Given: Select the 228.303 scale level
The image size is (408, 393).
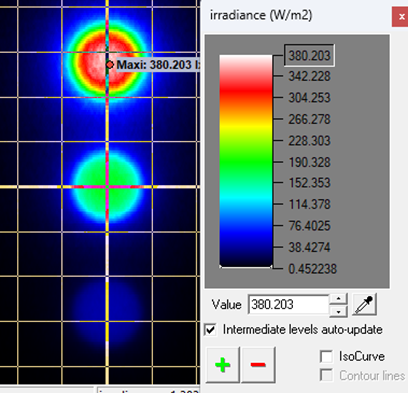Looking at the screenshot, I should click(x=309, y=140).
